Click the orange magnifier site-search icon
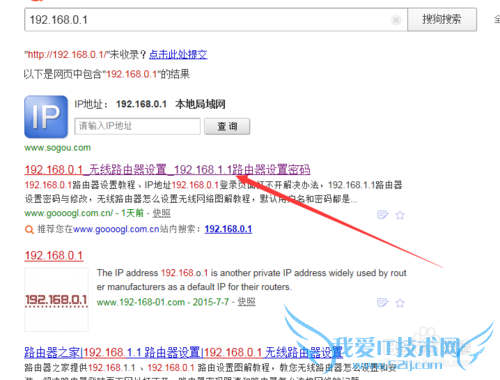This screenshot has height=380, width=500. [29, 230]
